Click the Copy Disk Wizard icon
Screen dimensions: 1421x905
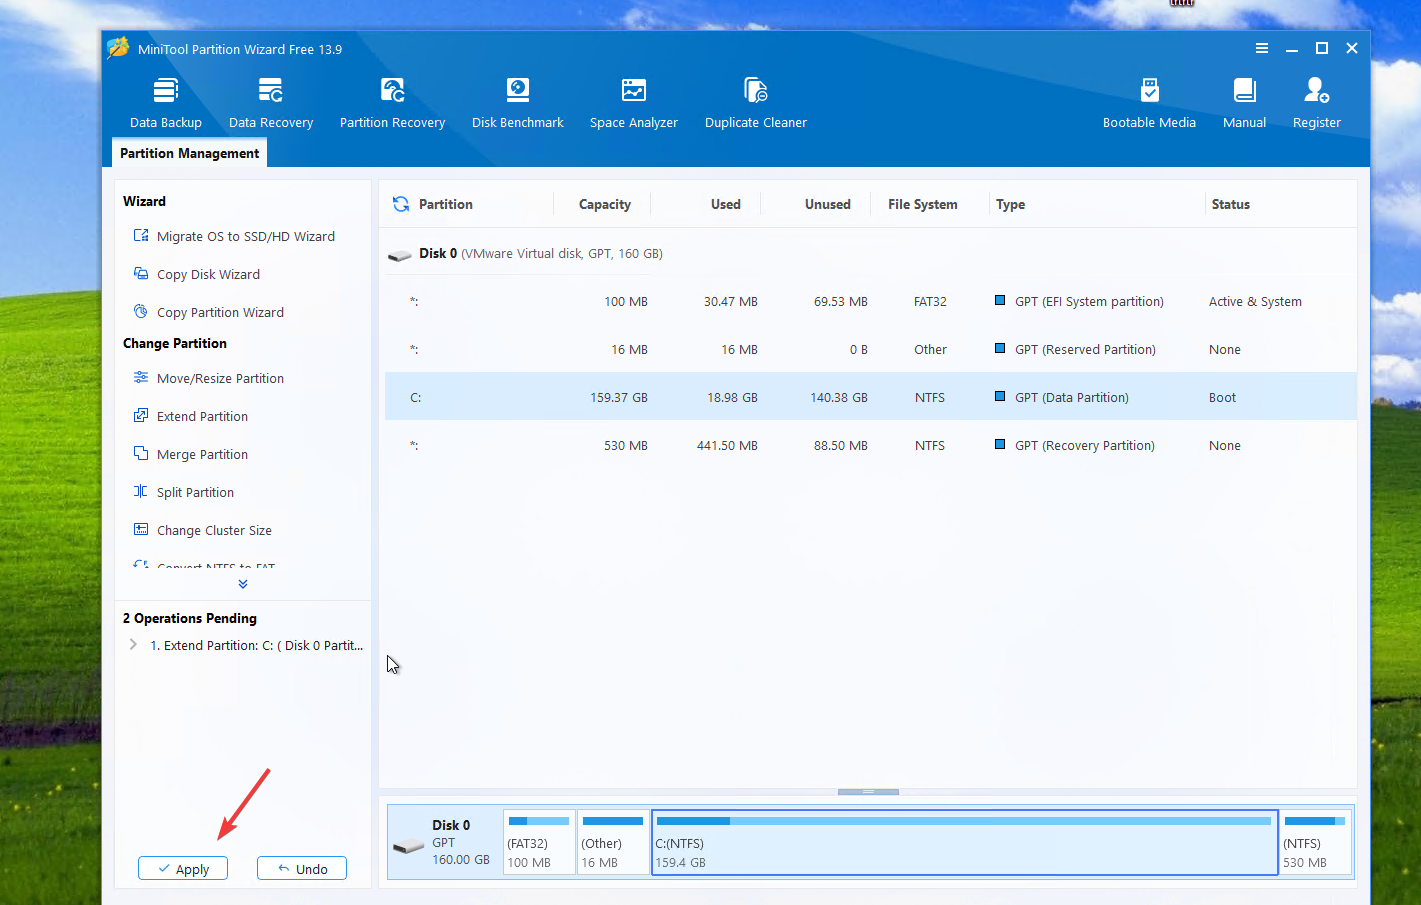[141, 274]
